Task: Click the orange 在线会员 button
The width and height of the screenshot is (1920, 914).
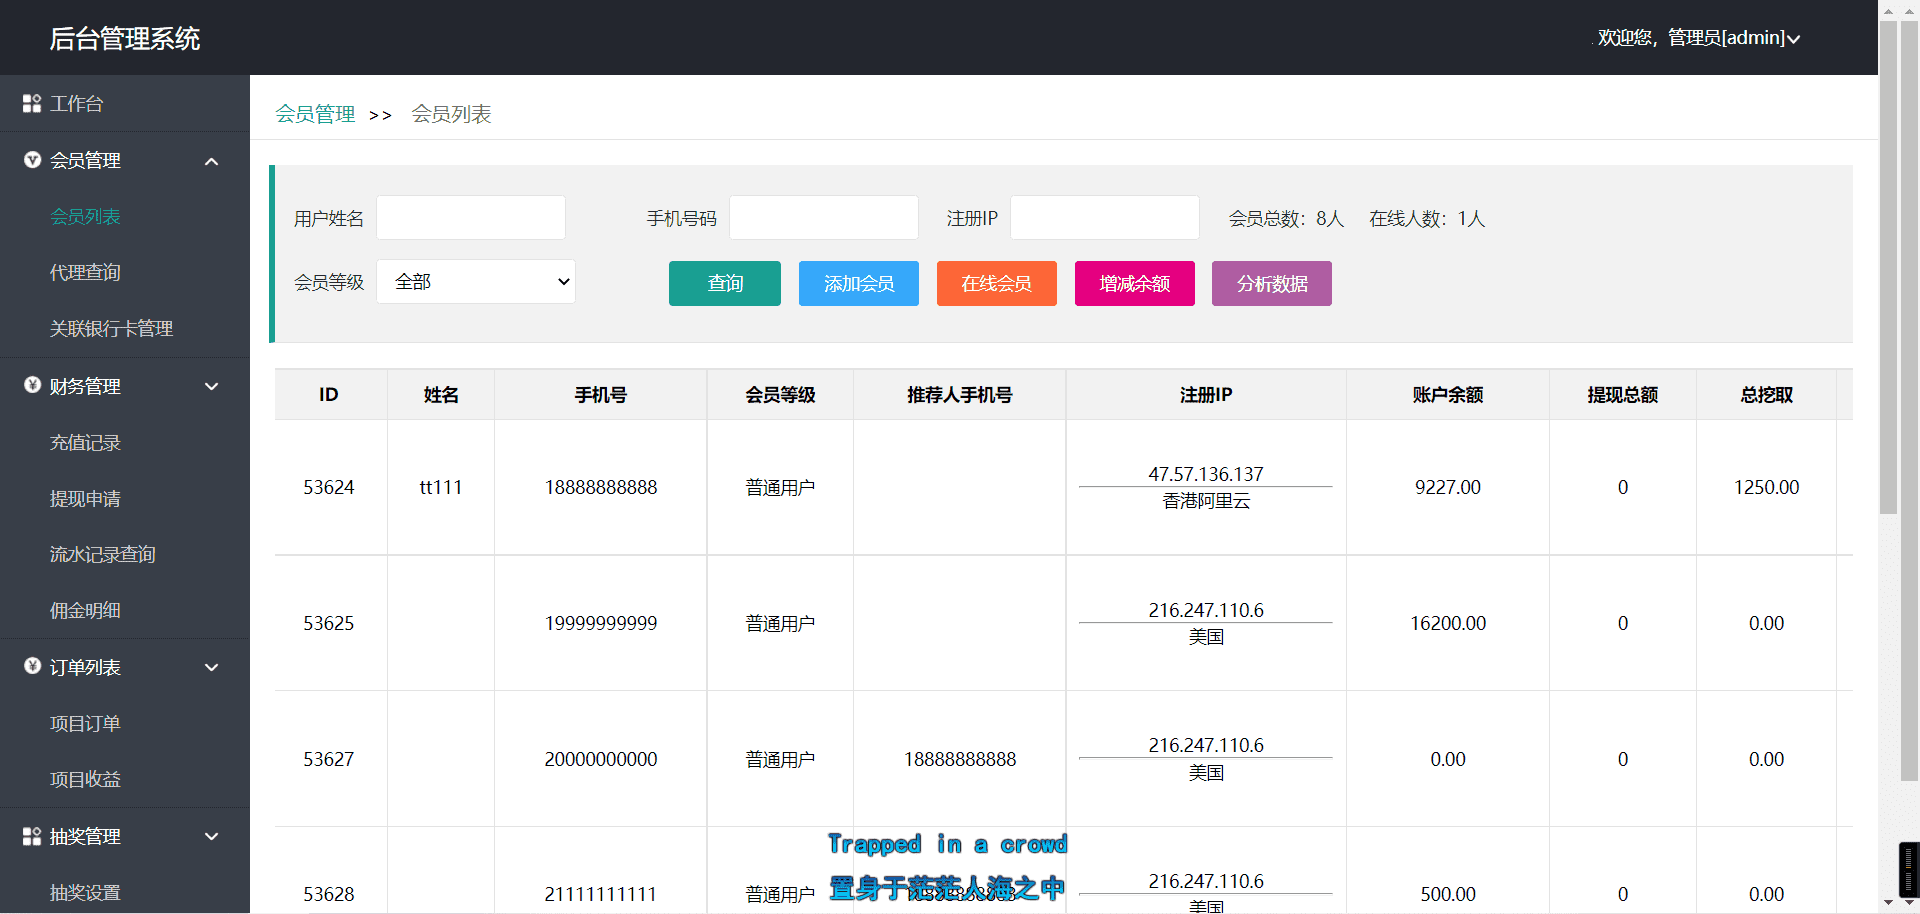Action: [x=996, y=284]
